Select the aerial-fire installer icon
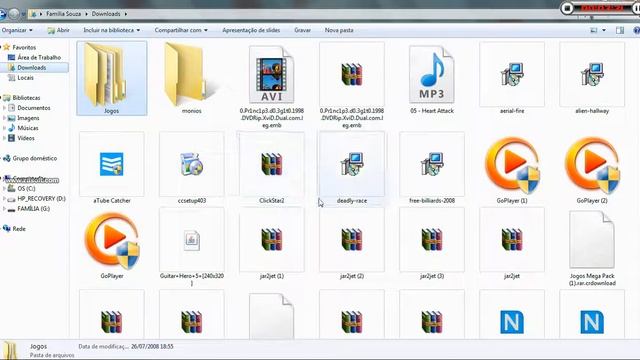640x360 pixels. [x=512, y=74]
